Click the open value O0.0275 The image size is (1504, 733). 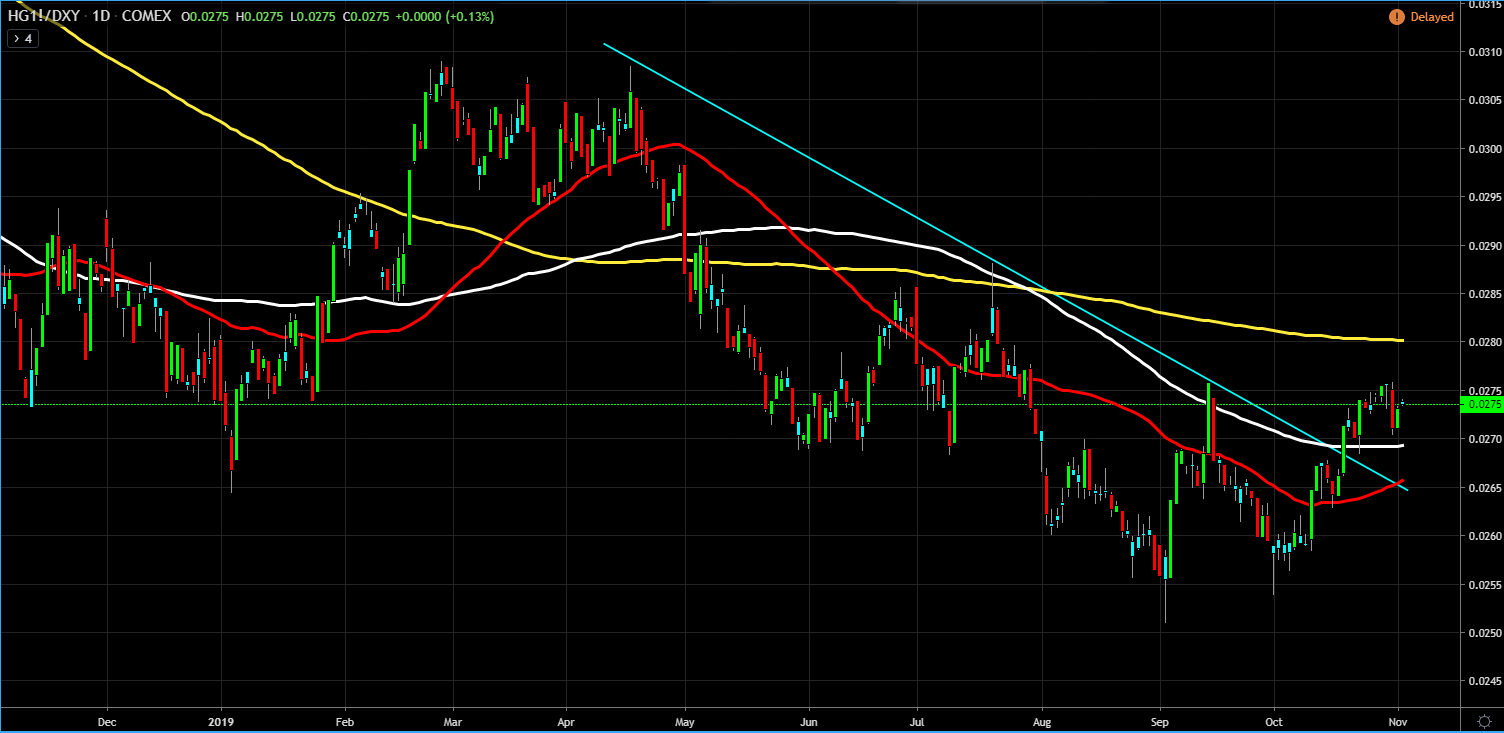(206, 17)
